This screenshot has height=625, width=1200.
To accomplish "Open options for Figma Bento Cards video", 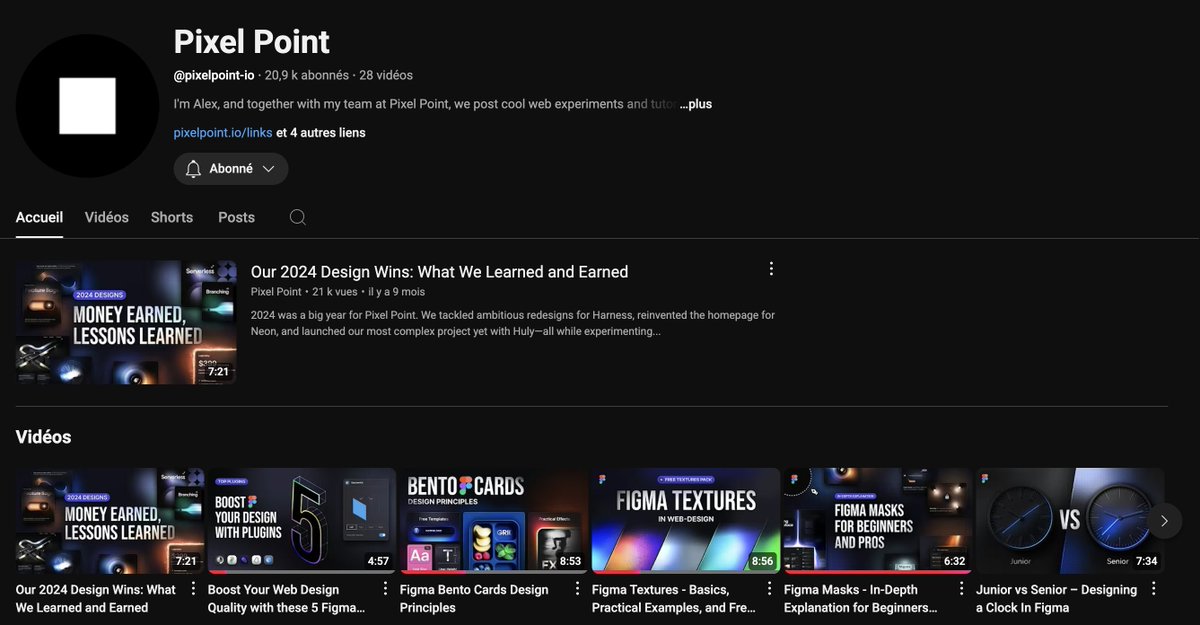I will tap(577, 589).
